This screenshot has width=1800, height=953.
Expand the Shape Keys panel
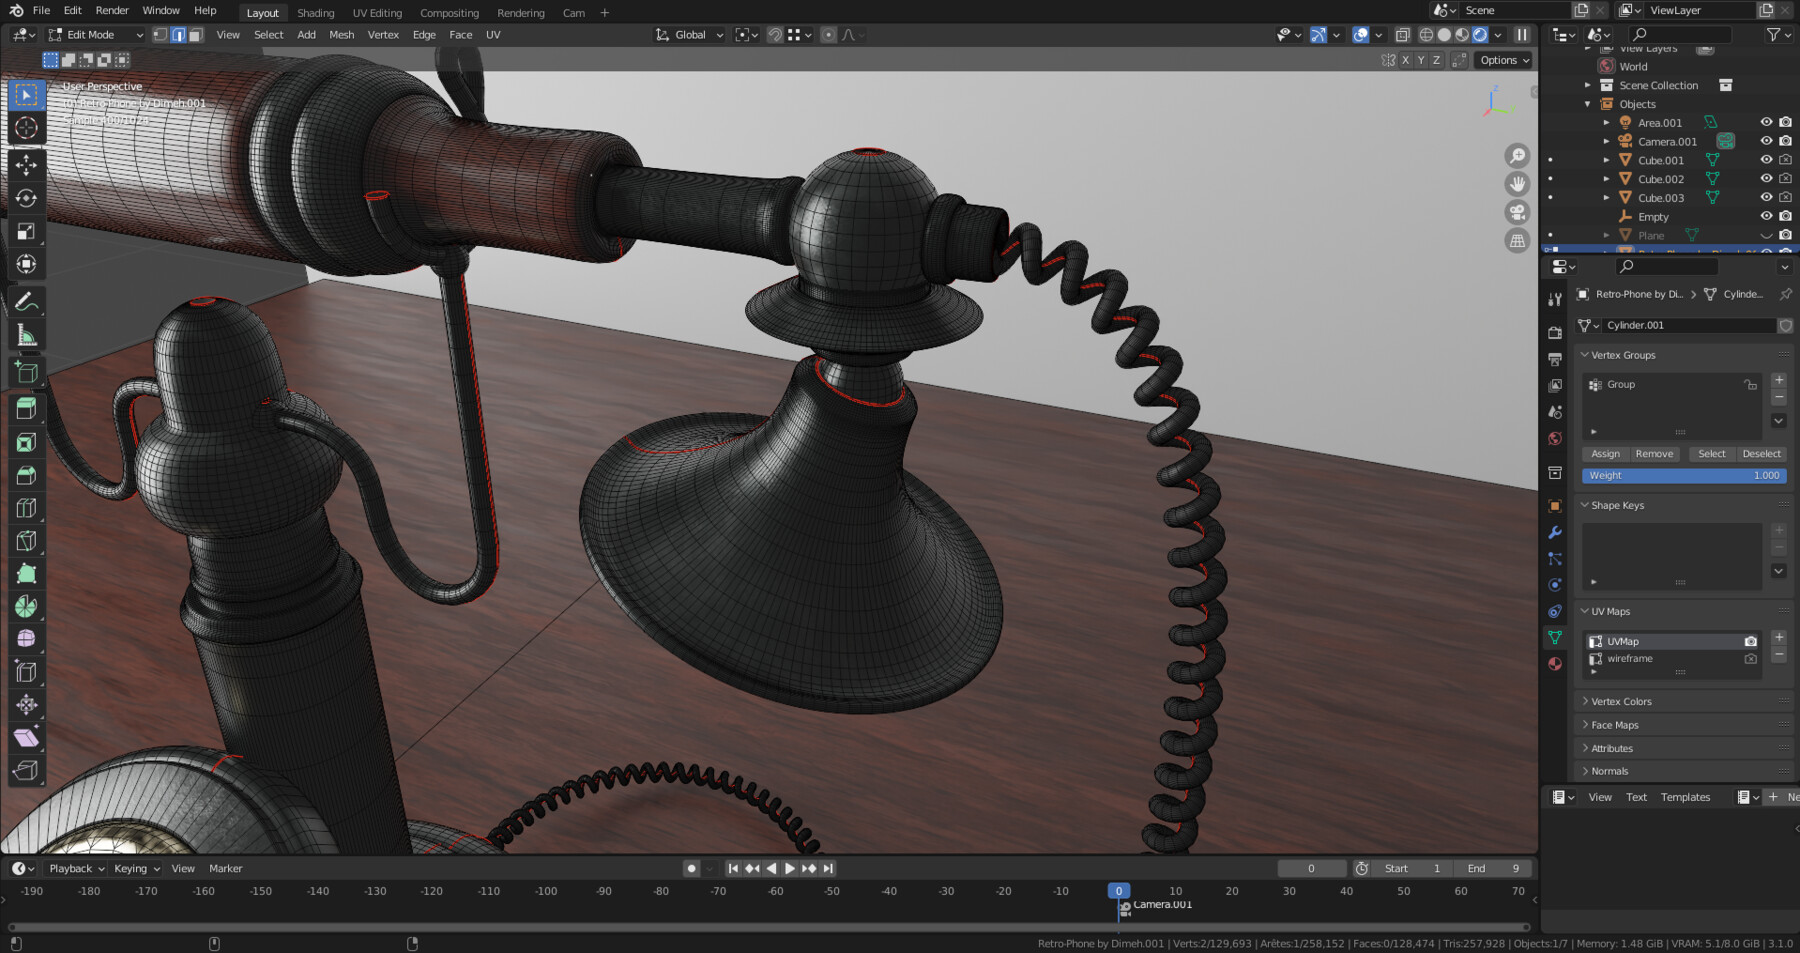1615,505
